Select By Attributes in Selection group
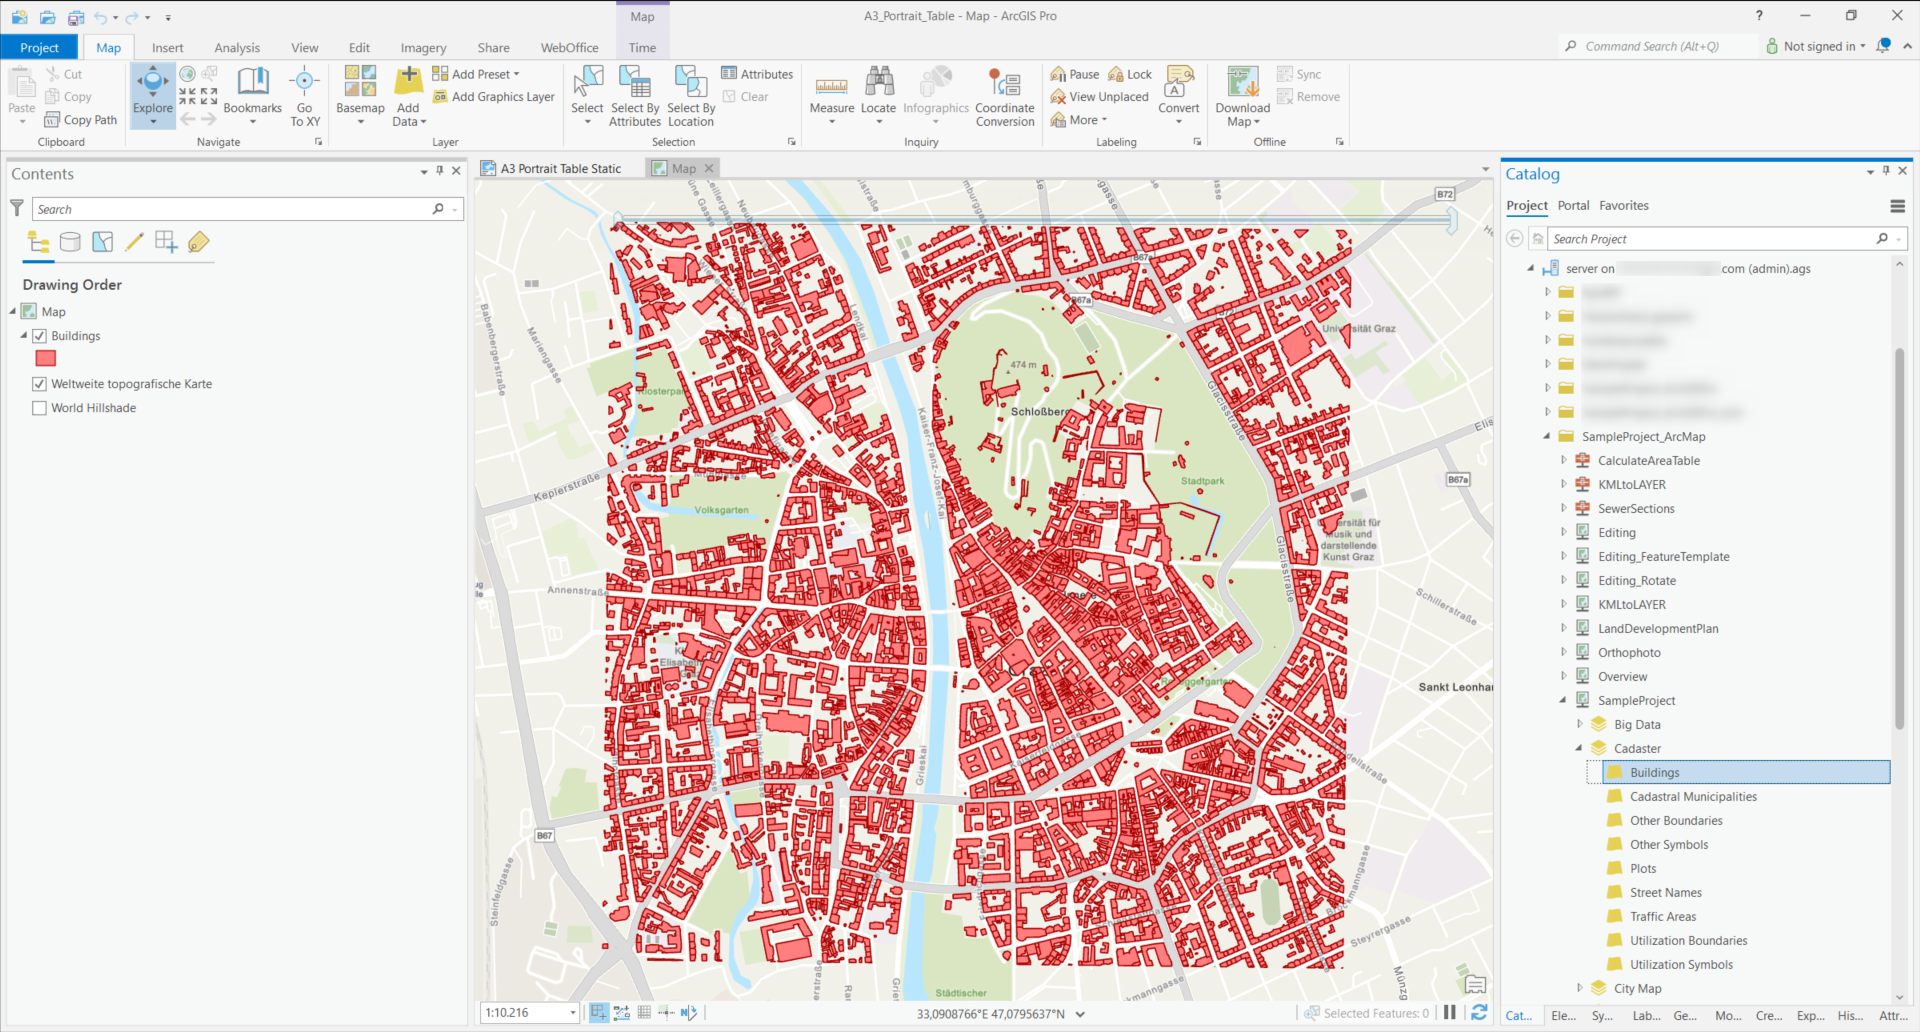Viewport: 1920px width, 1032px height. pyautogui.click(x=635, y=95)
